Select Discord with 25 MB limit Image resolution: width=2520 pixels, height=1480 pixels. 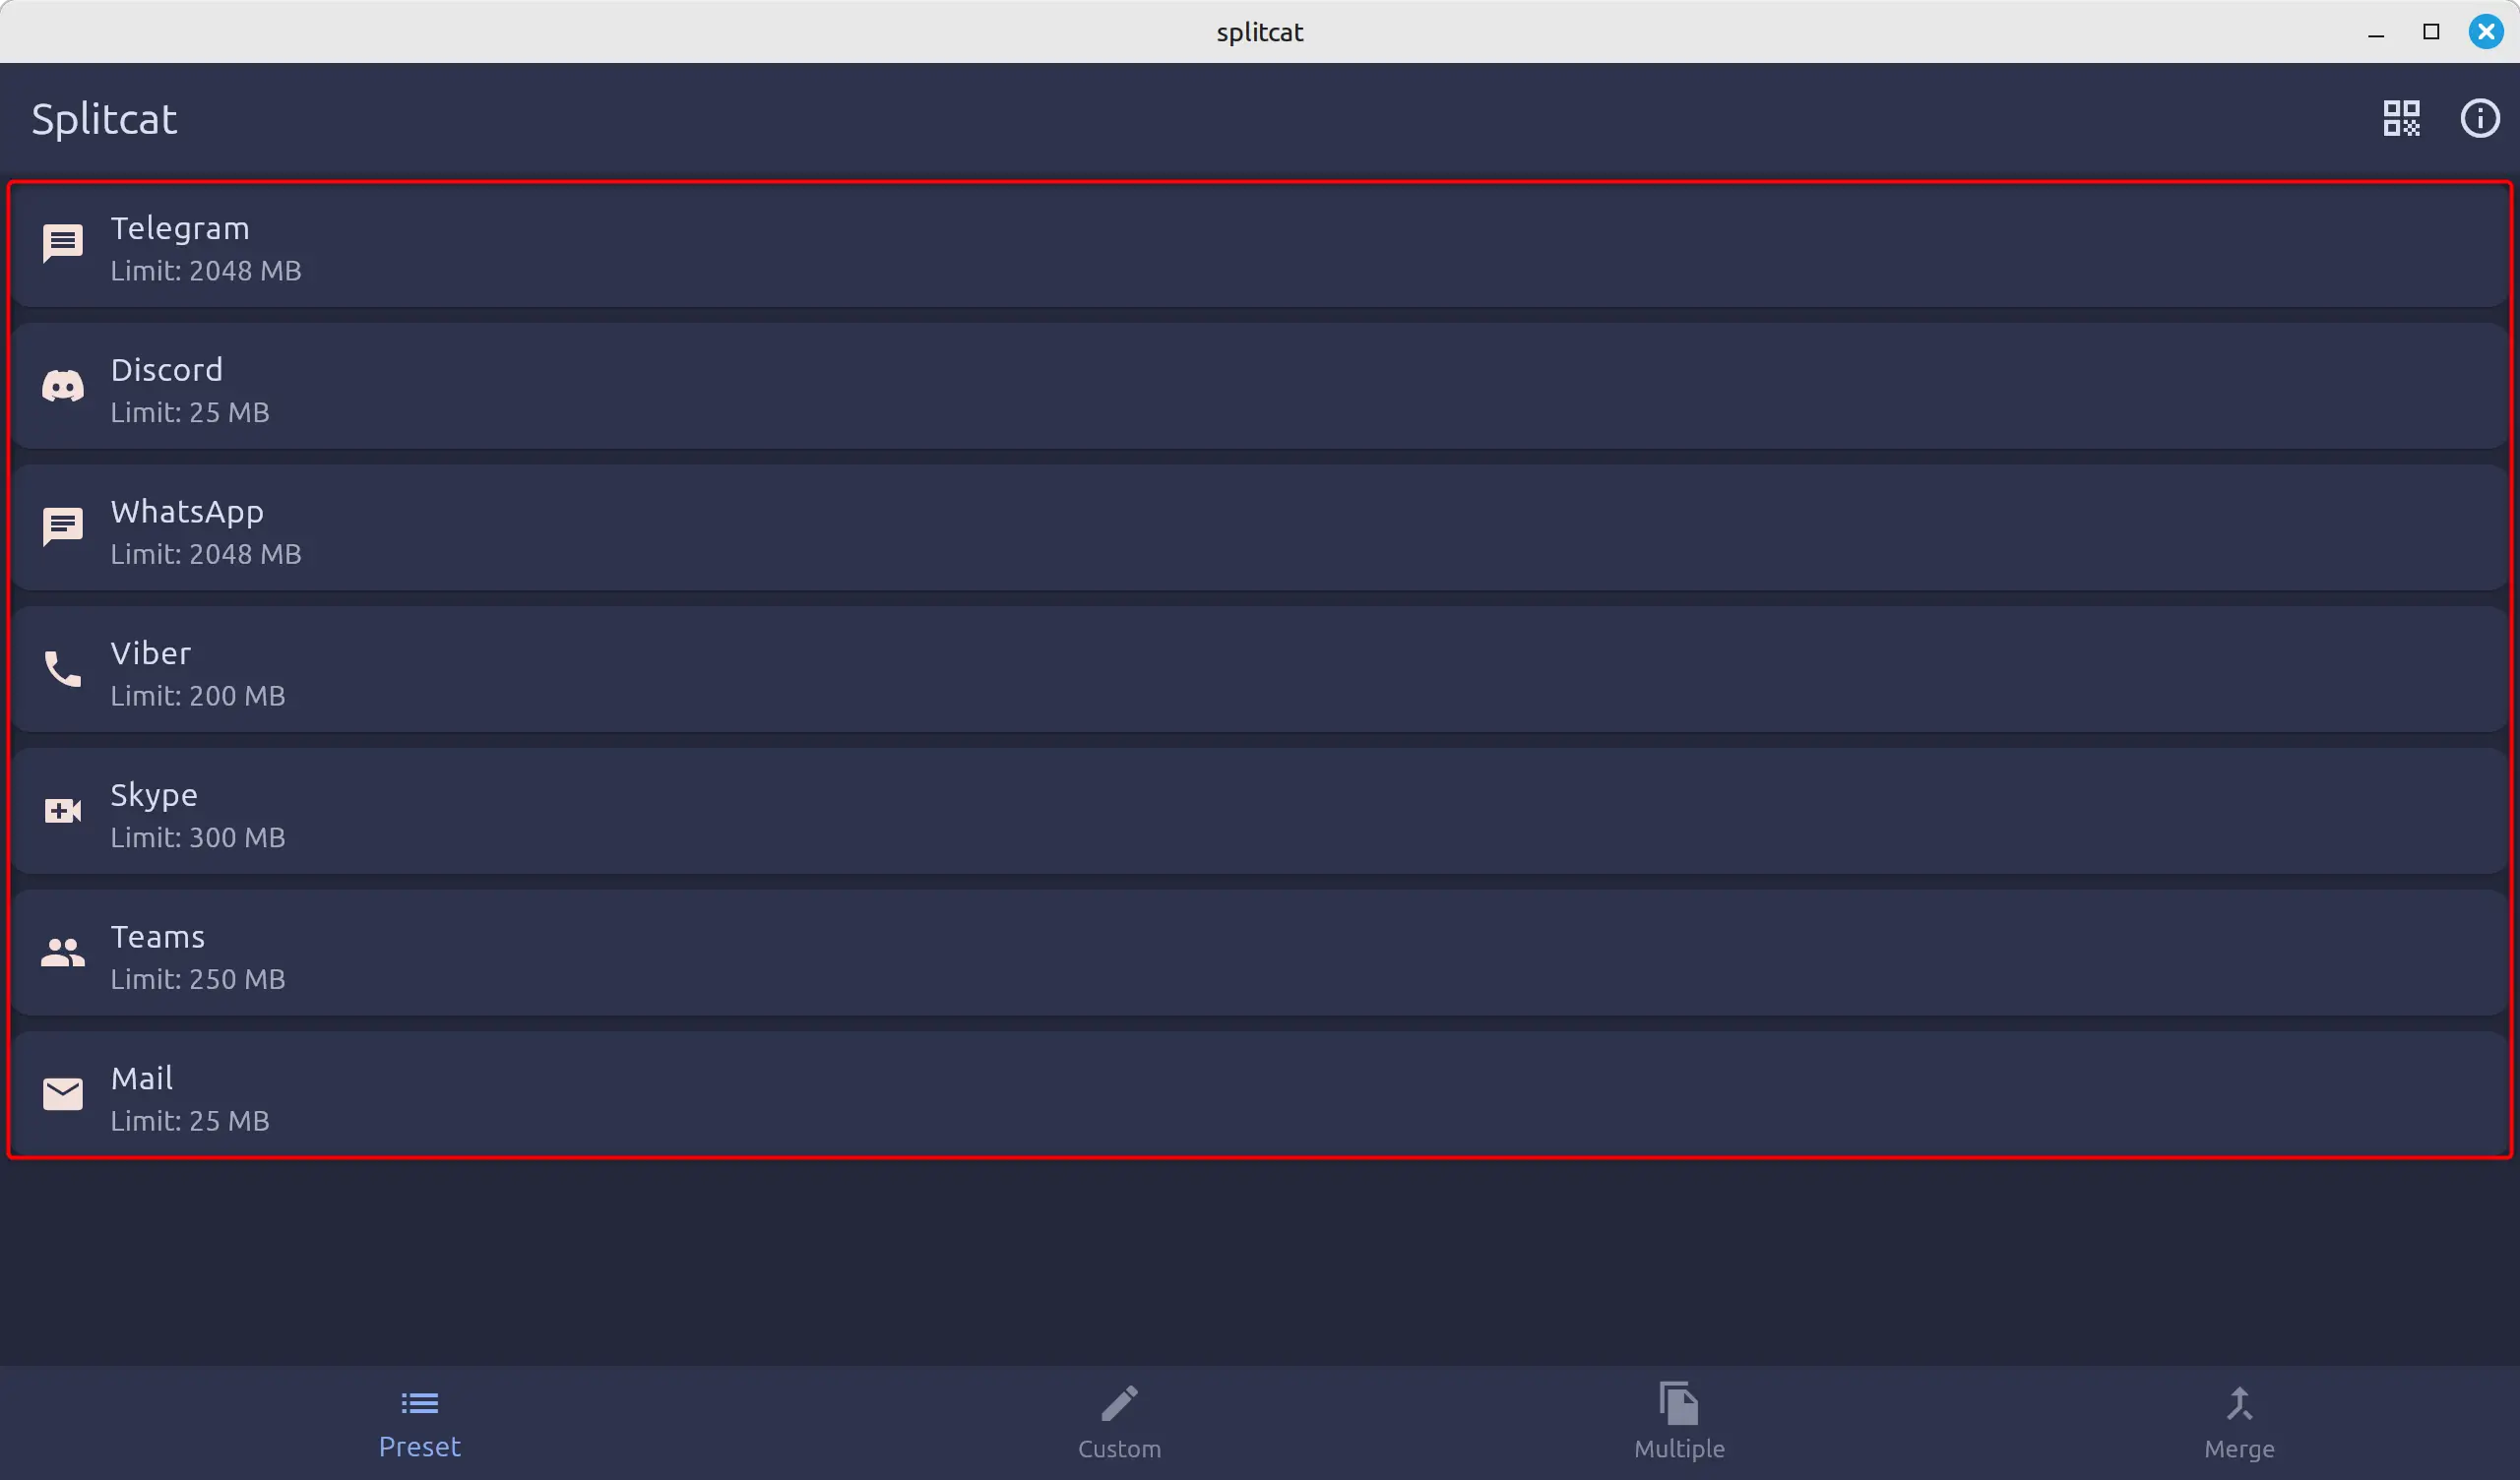point(1260,388)
